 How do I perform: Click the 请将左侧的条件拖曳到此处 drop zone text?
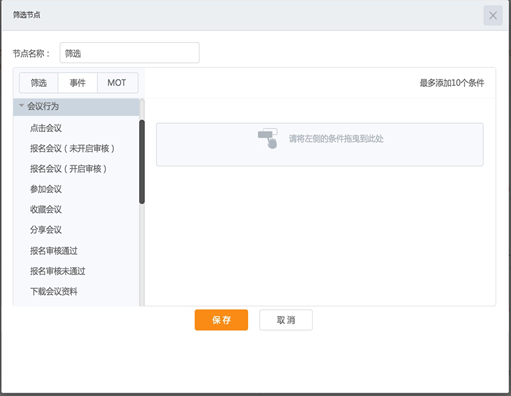tap(336, 139)
